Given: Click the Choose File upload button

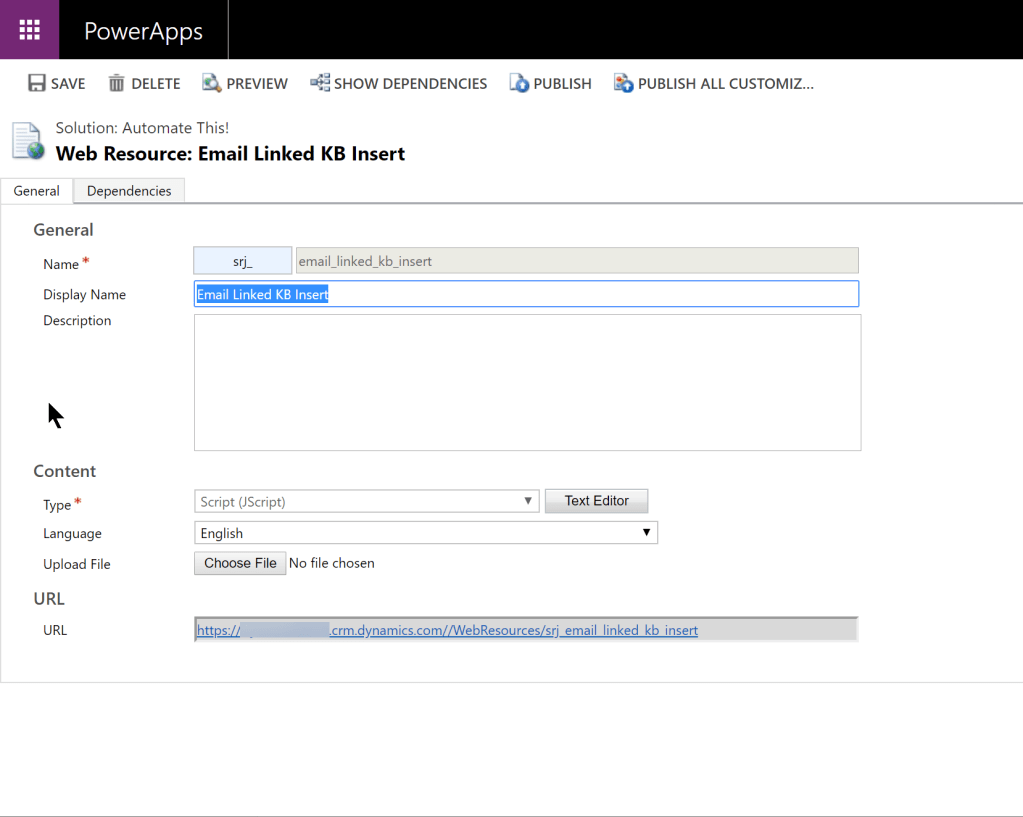Looking at the screenshot, I should tap(240, 563).
